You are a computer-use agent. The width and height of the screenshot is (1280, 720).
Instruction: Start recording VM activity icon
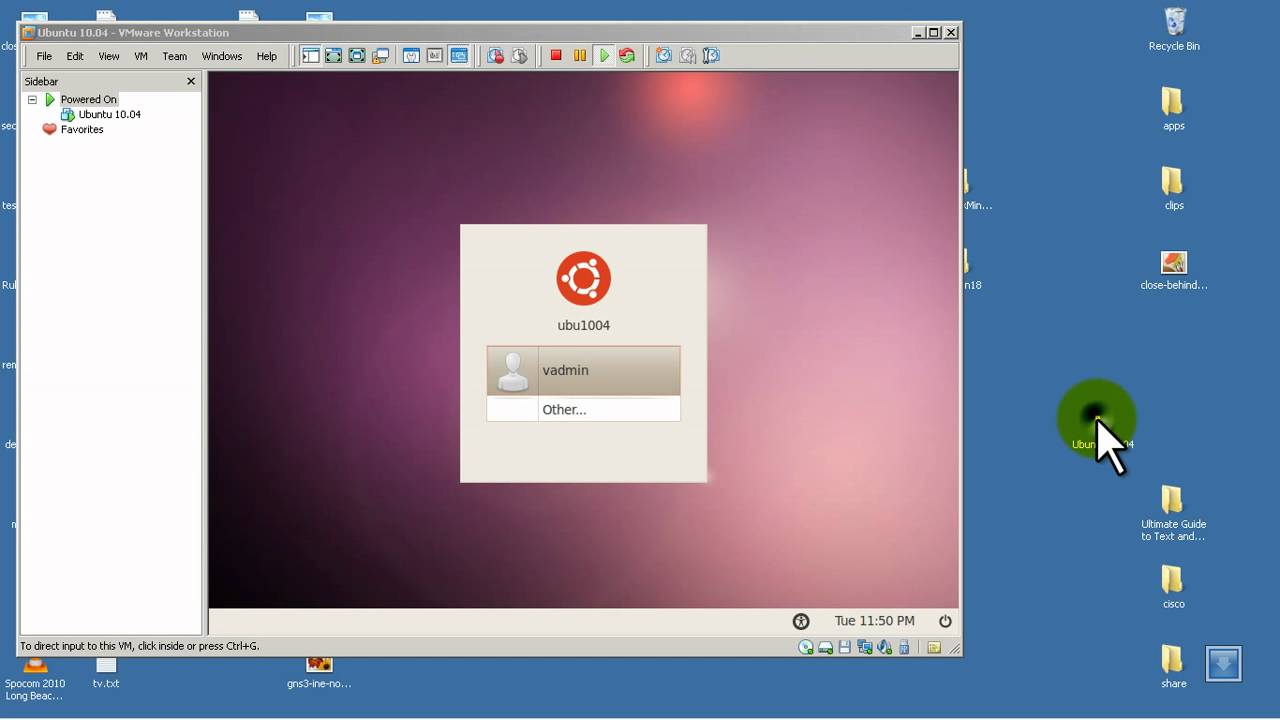[495, 56]
